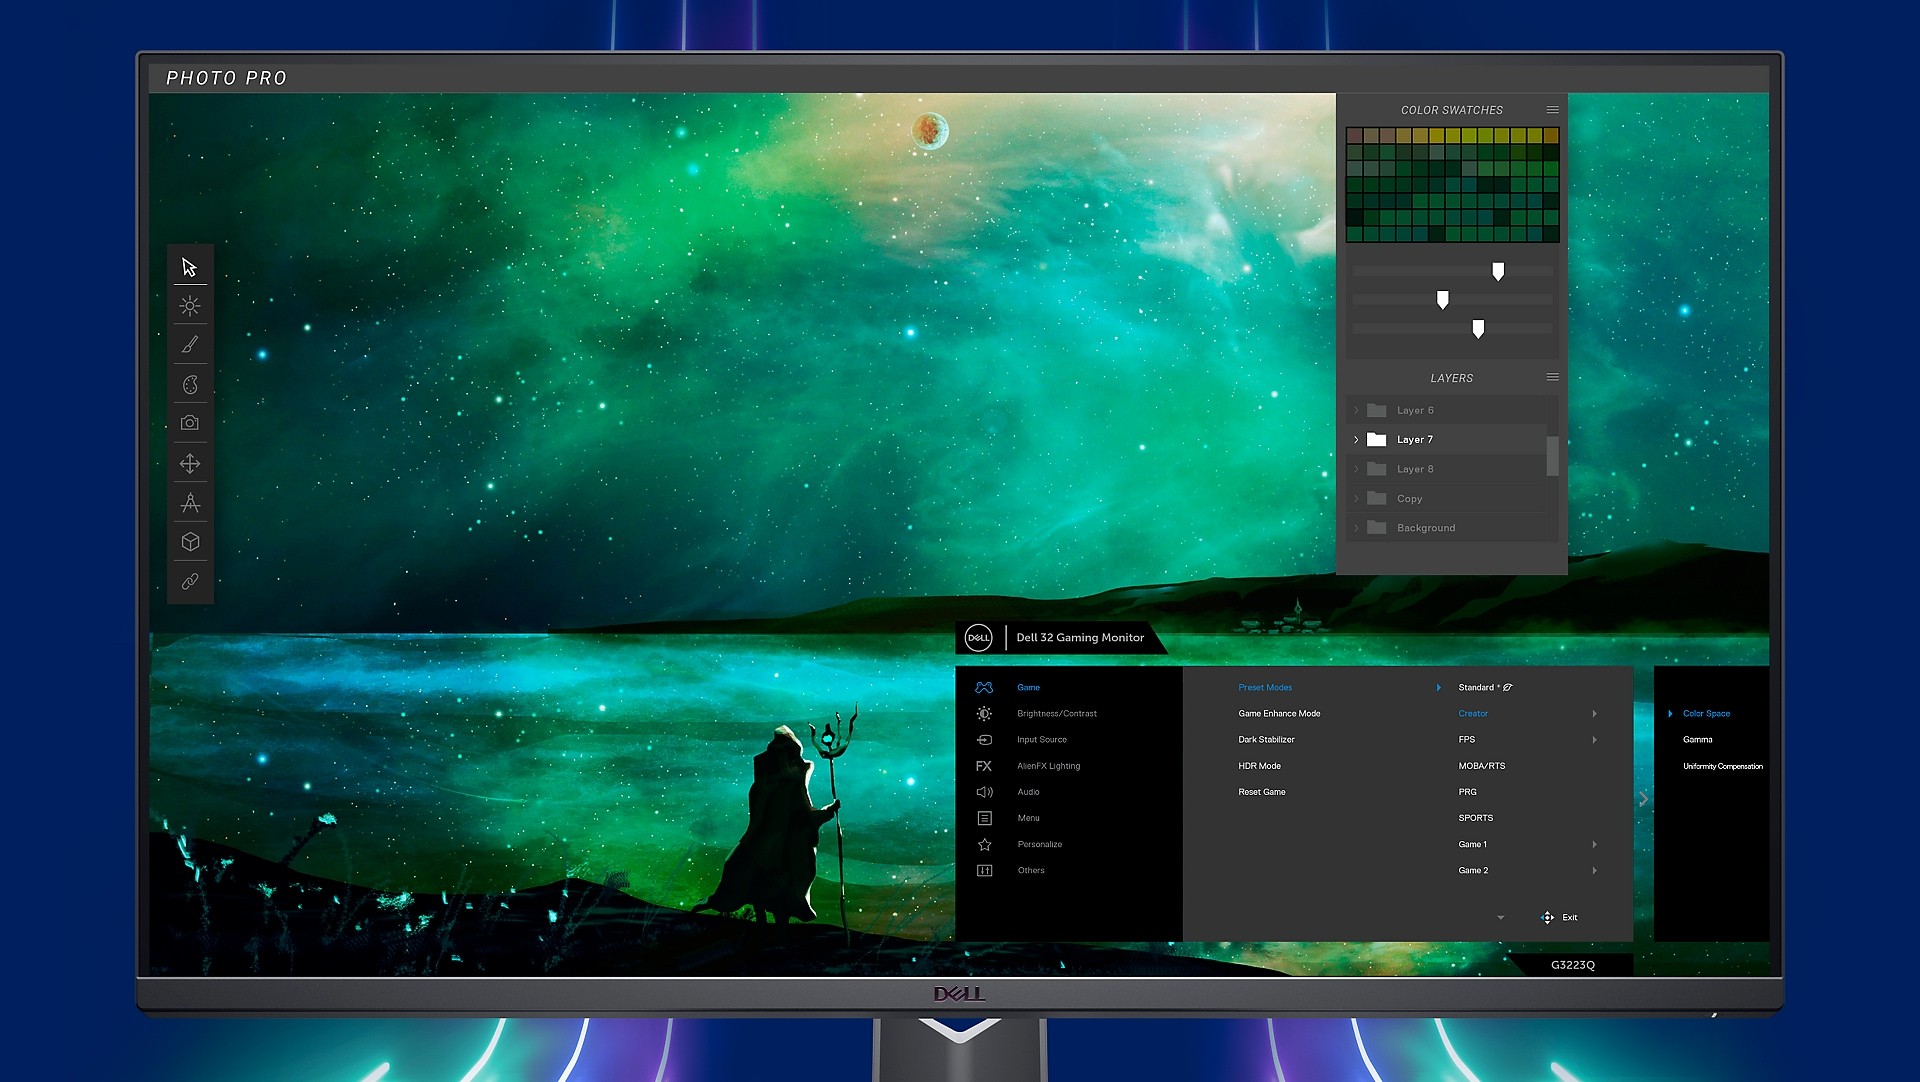Expand the Background layer folder
The width and height of the screenshot is (1920, 1082).
1356,528
